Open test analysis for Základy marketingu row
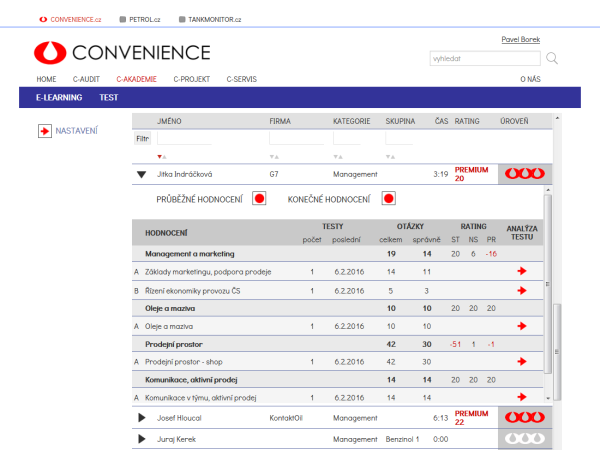The width and height of the screenshot is (600, 450). 522,271
